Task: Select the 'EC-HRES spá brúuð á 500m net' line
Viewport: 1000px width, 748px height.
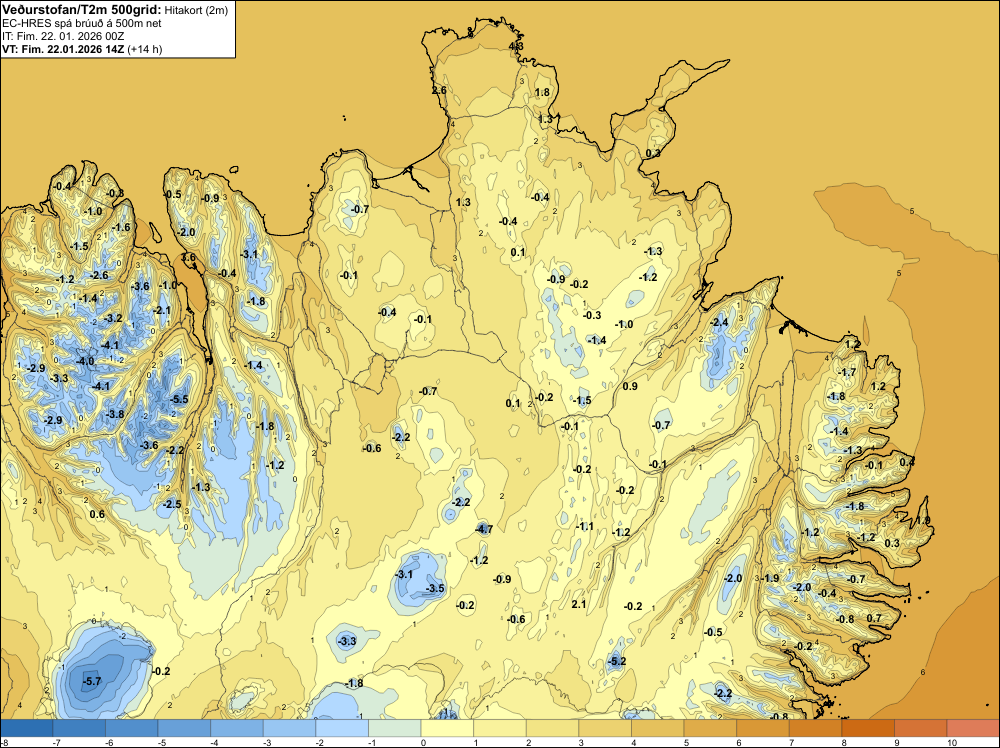Action: [x=82, y=23]
